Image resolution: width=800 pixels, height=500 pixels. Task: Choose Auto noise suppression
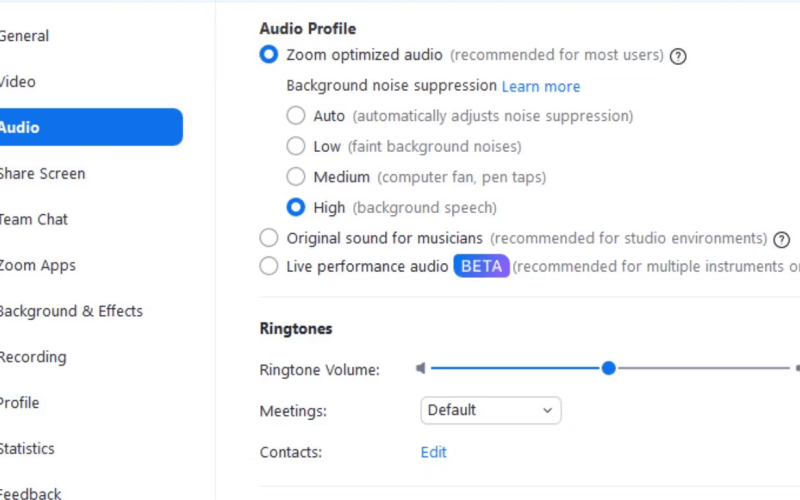pos(296,116)
